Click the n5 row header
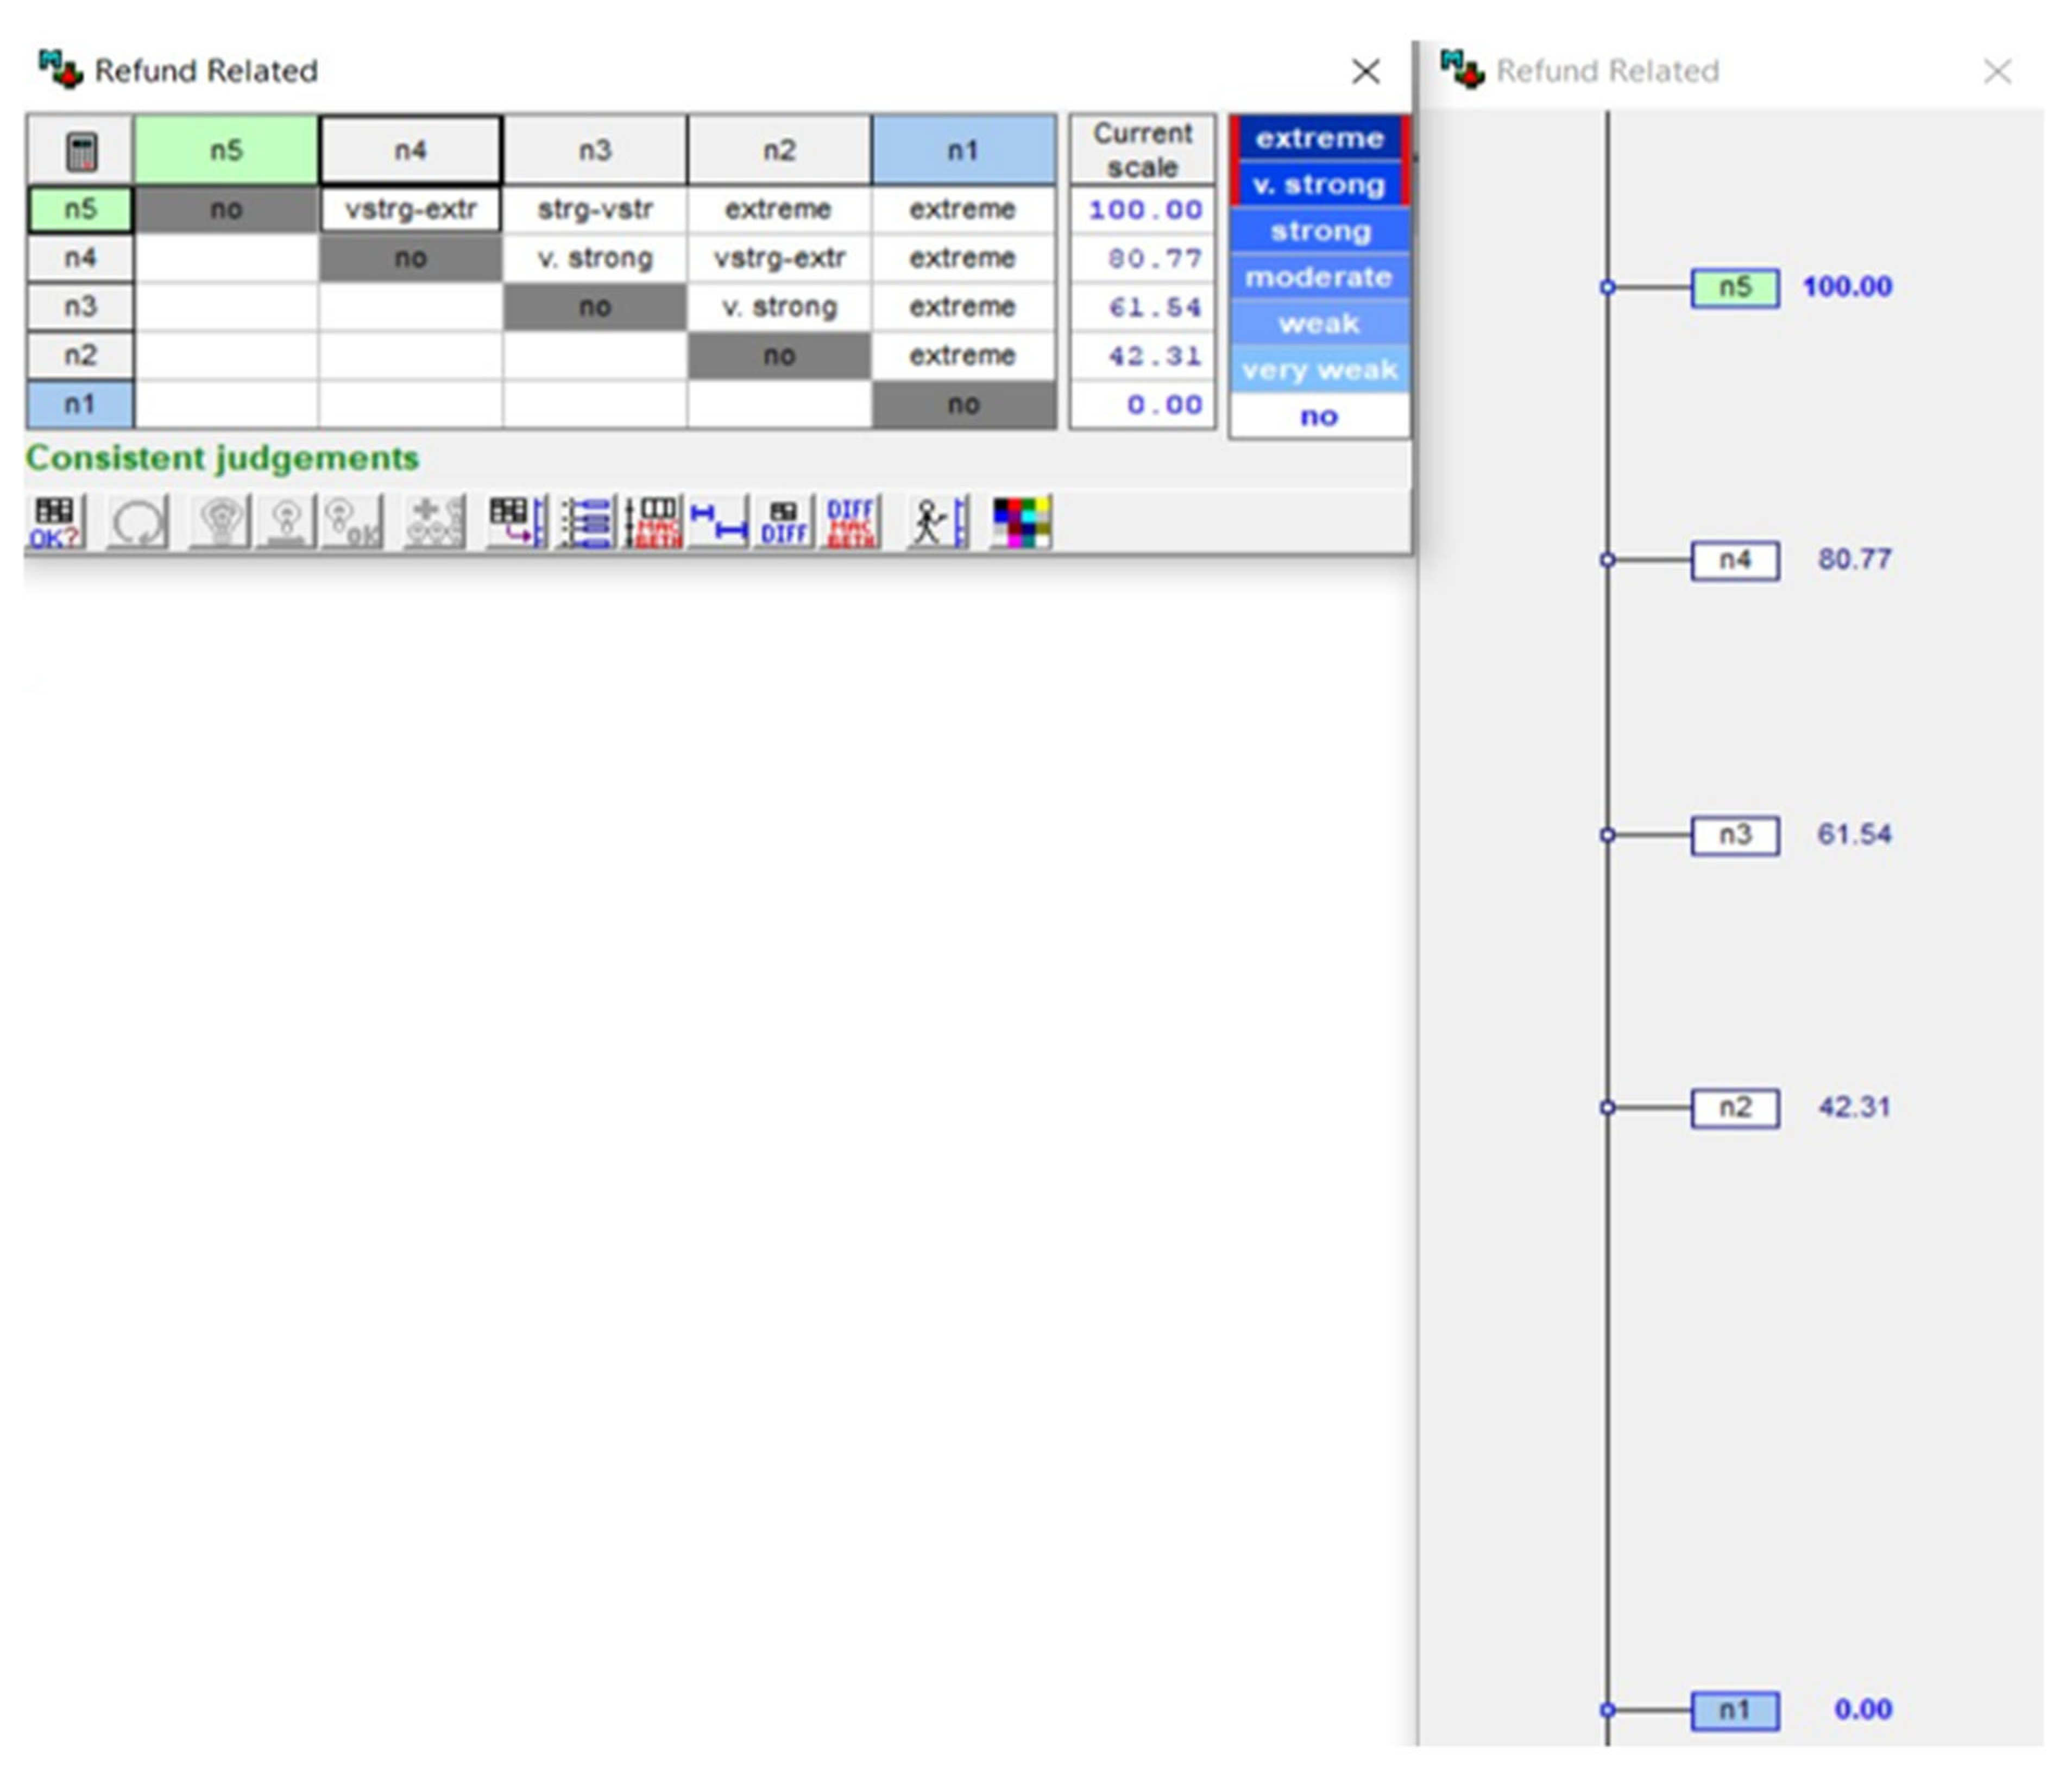Viewport: 2072px width, 1773px height. click(80, 209)
